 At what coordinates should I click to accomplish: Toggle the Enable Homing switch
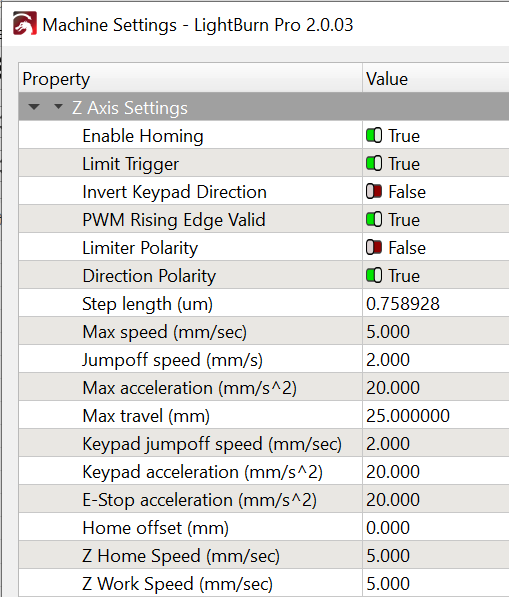point(374,136)
